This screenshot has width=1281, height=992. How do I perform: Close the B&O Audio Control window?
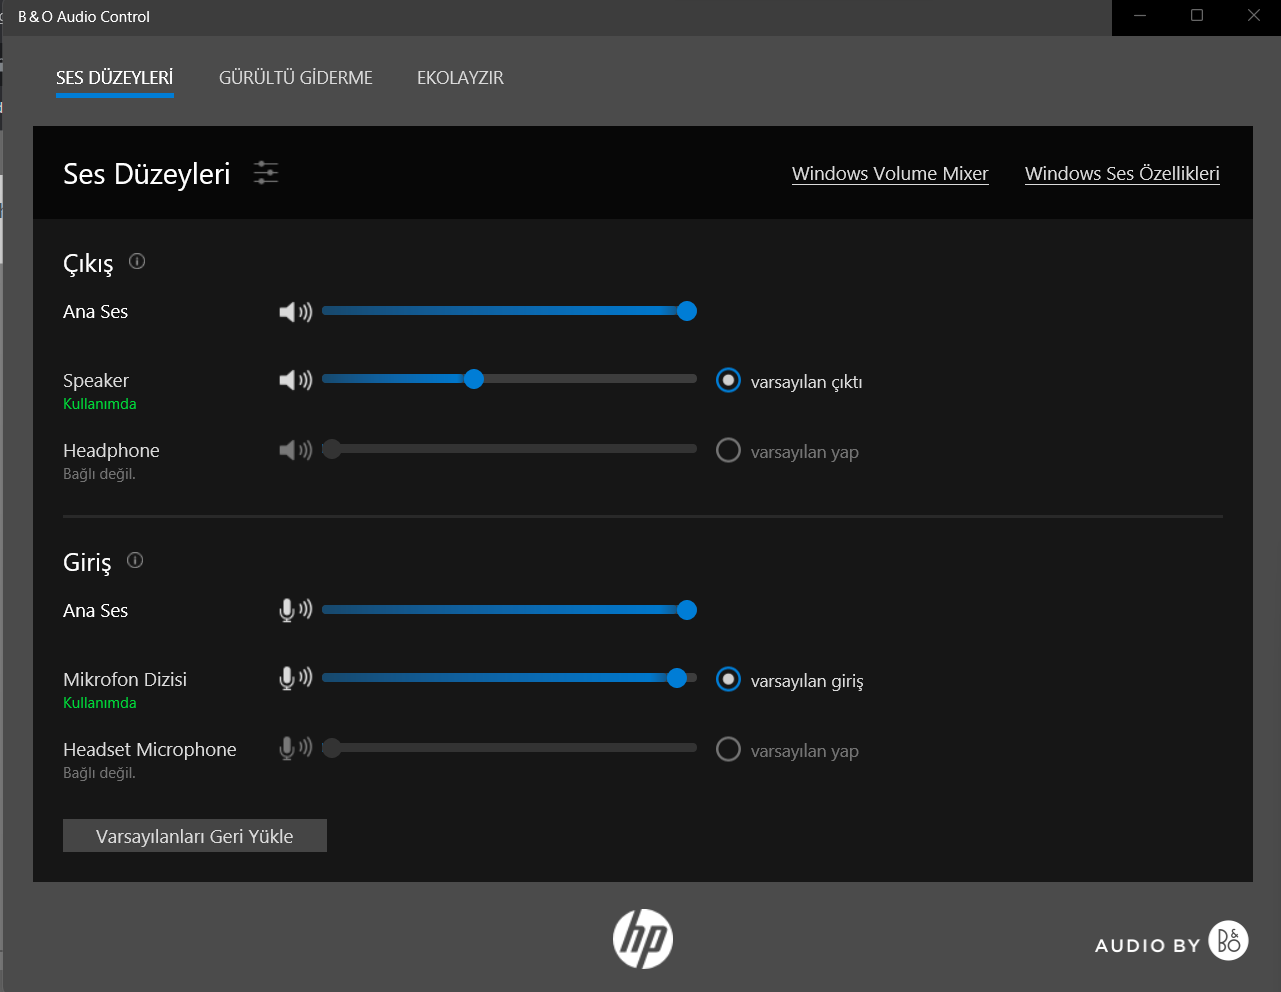(1254, 16)
